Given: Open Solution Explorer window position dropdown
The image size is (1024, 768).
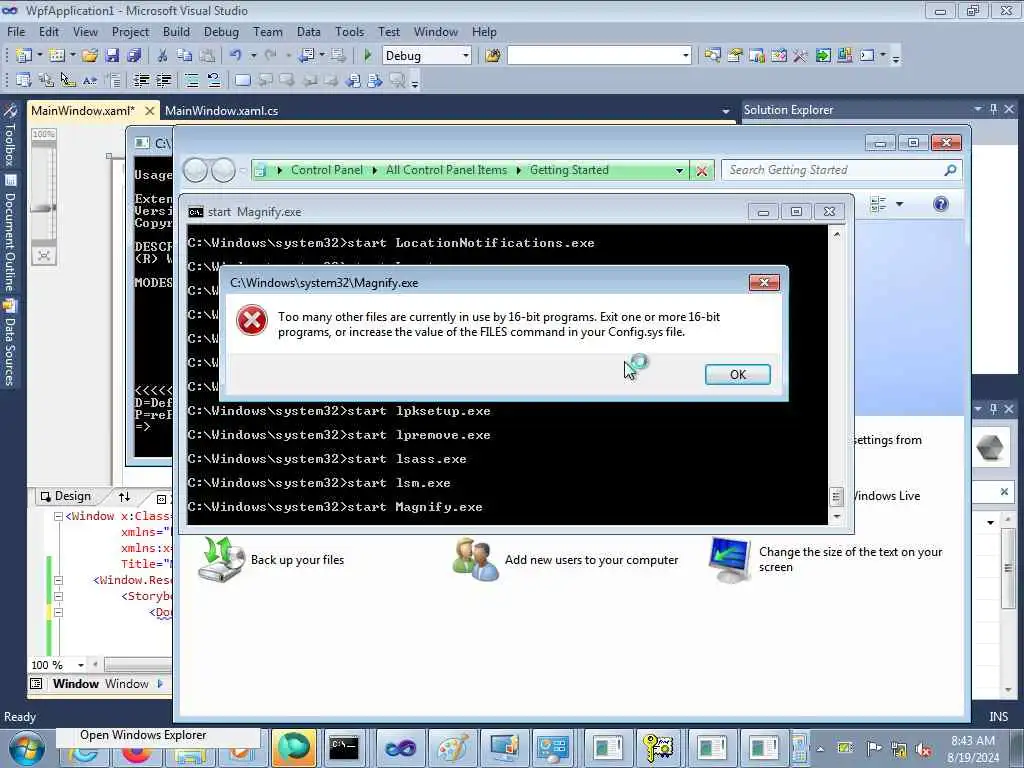Looking at the screenshot, I should click(x=978, y=109).
